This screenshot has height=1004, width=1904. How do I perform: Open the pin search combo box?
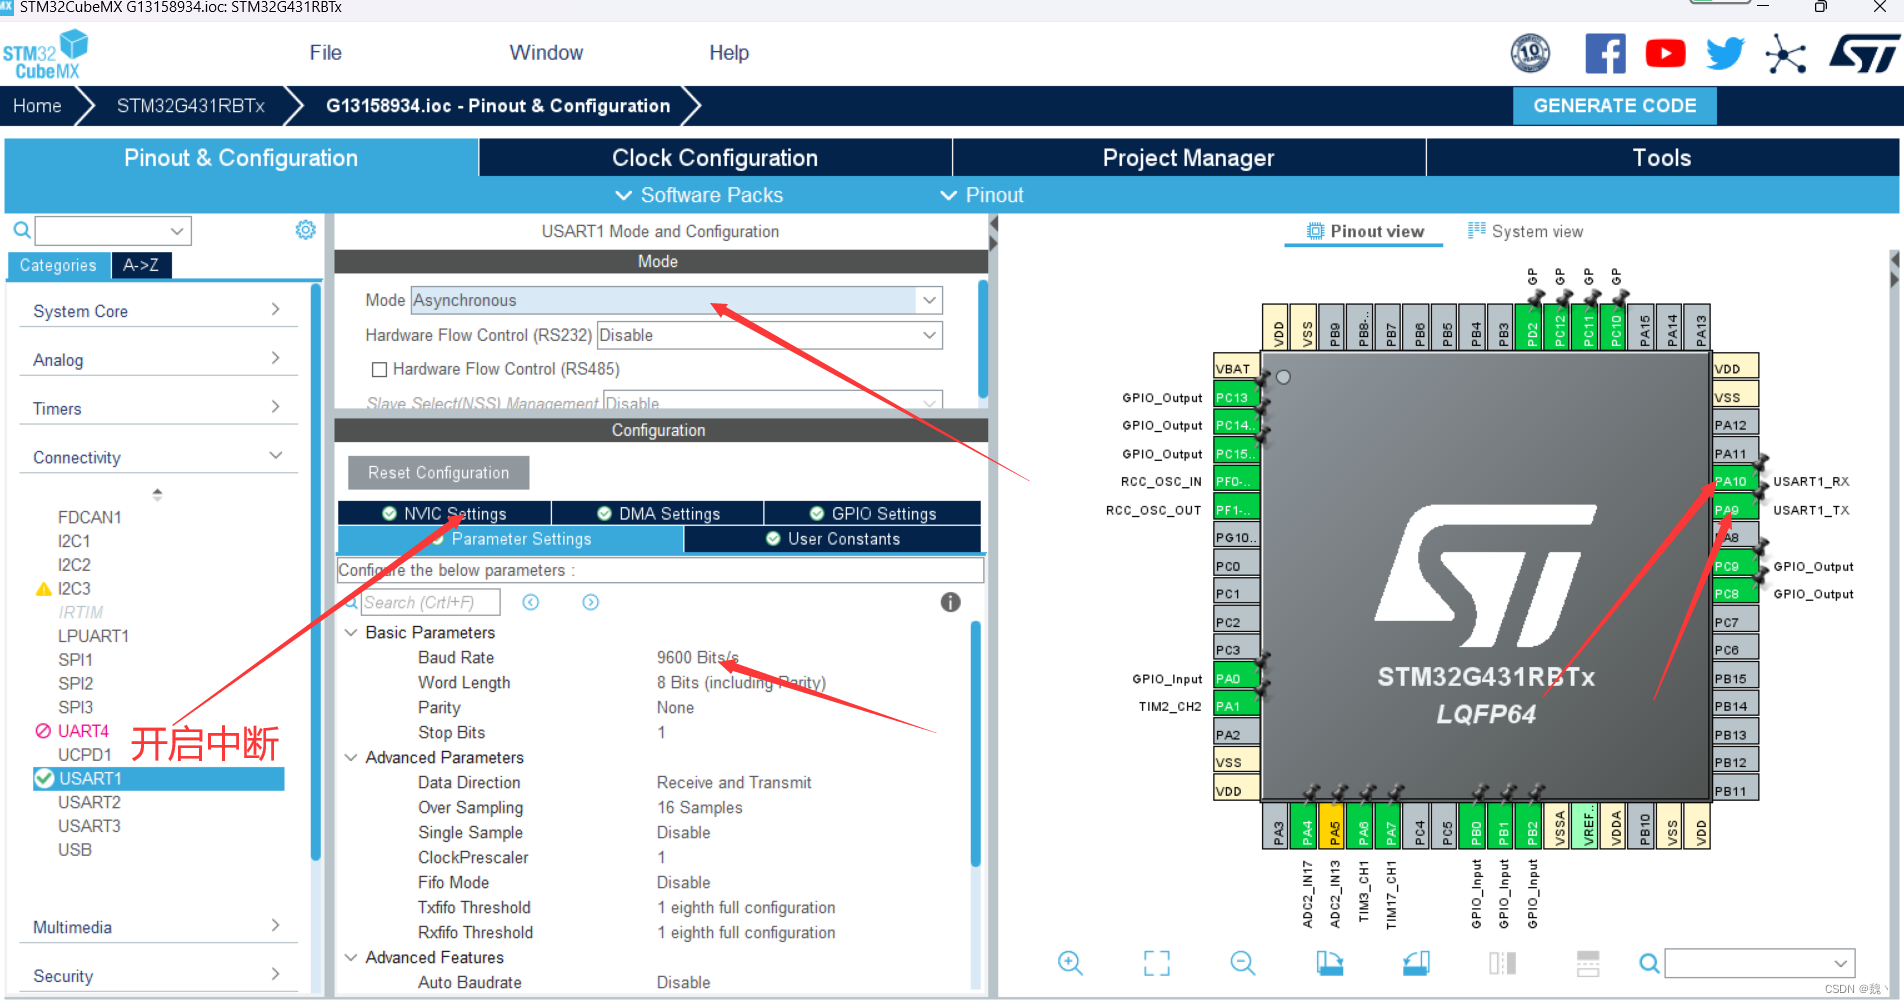(1759, 963)
